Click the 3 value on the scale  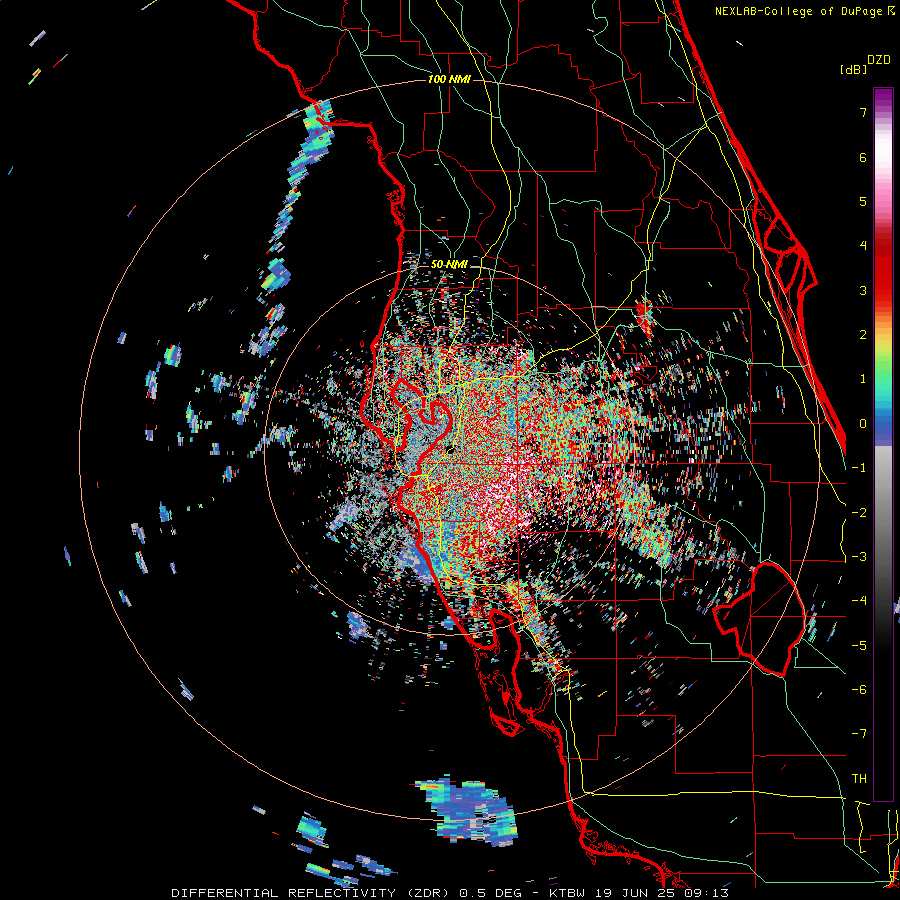click(x=863, y=290)
